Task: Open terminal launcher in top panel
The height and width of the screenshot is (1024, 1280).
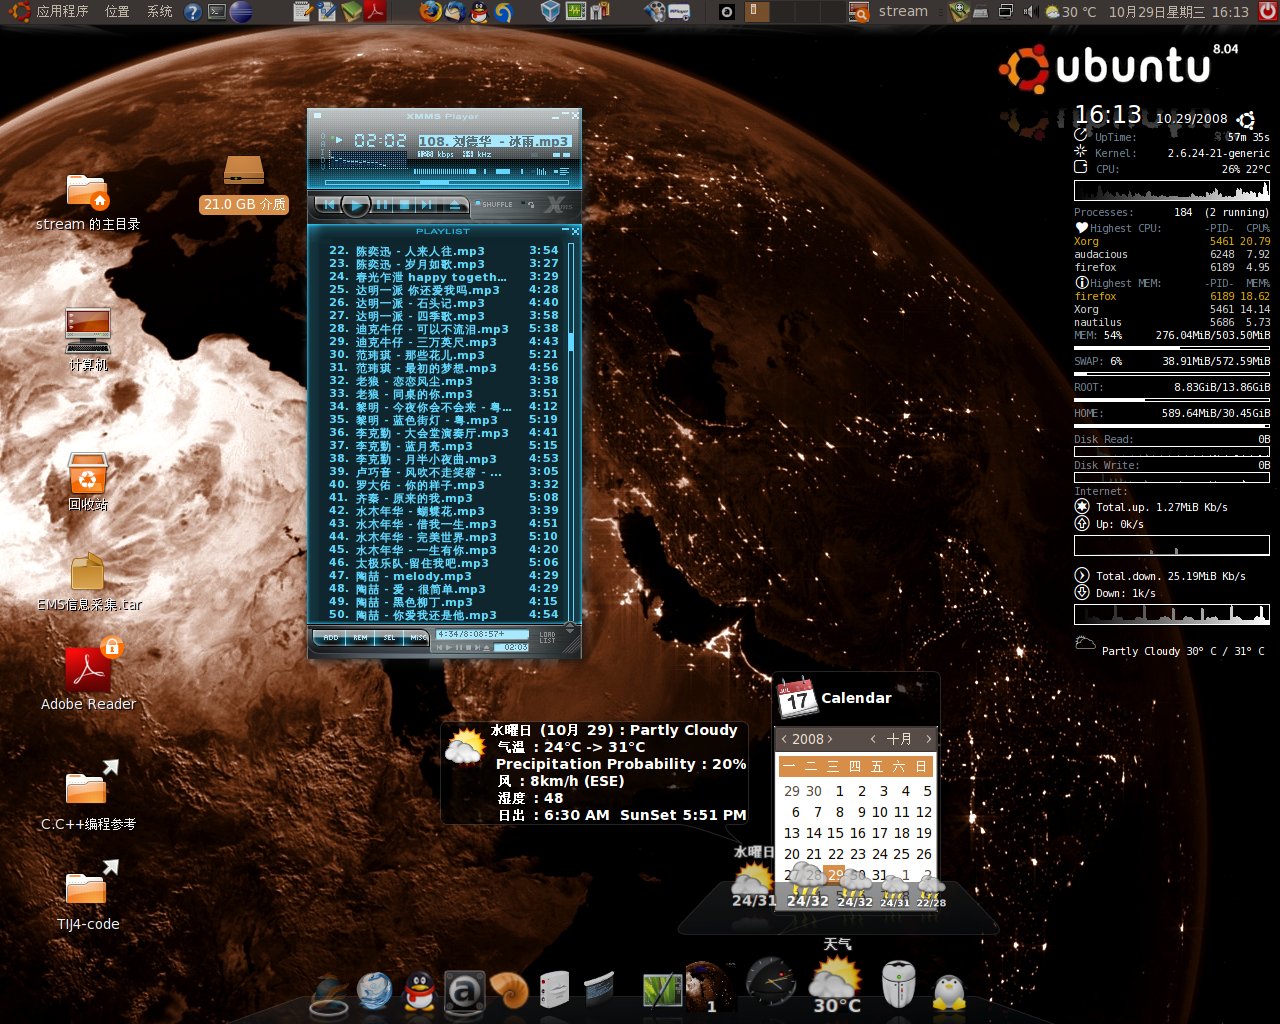Action: pos(217,12)
